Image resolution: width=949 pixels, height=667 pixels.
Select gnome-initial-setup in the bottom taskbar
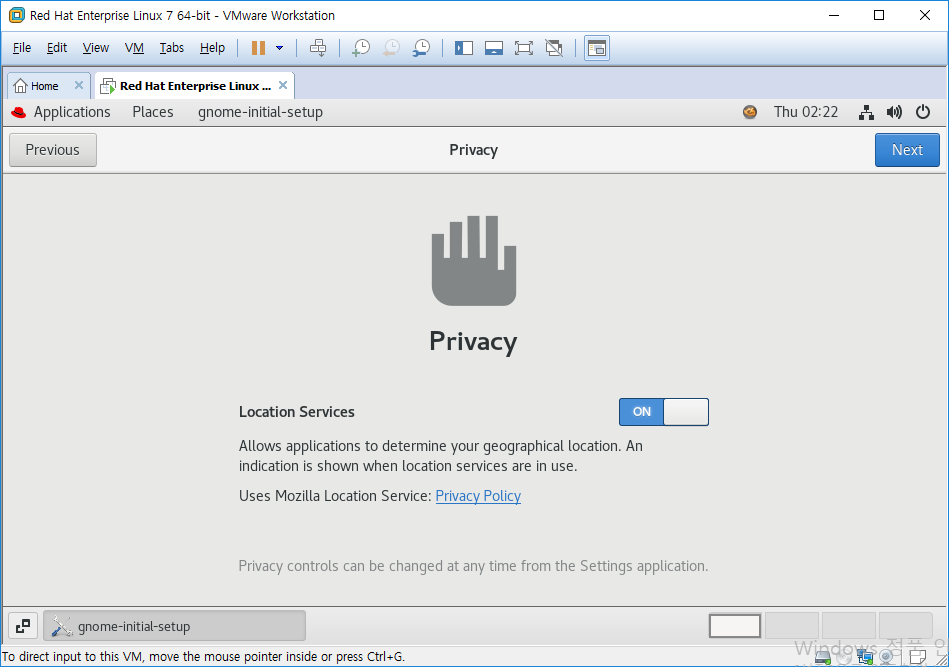(174, 626)
